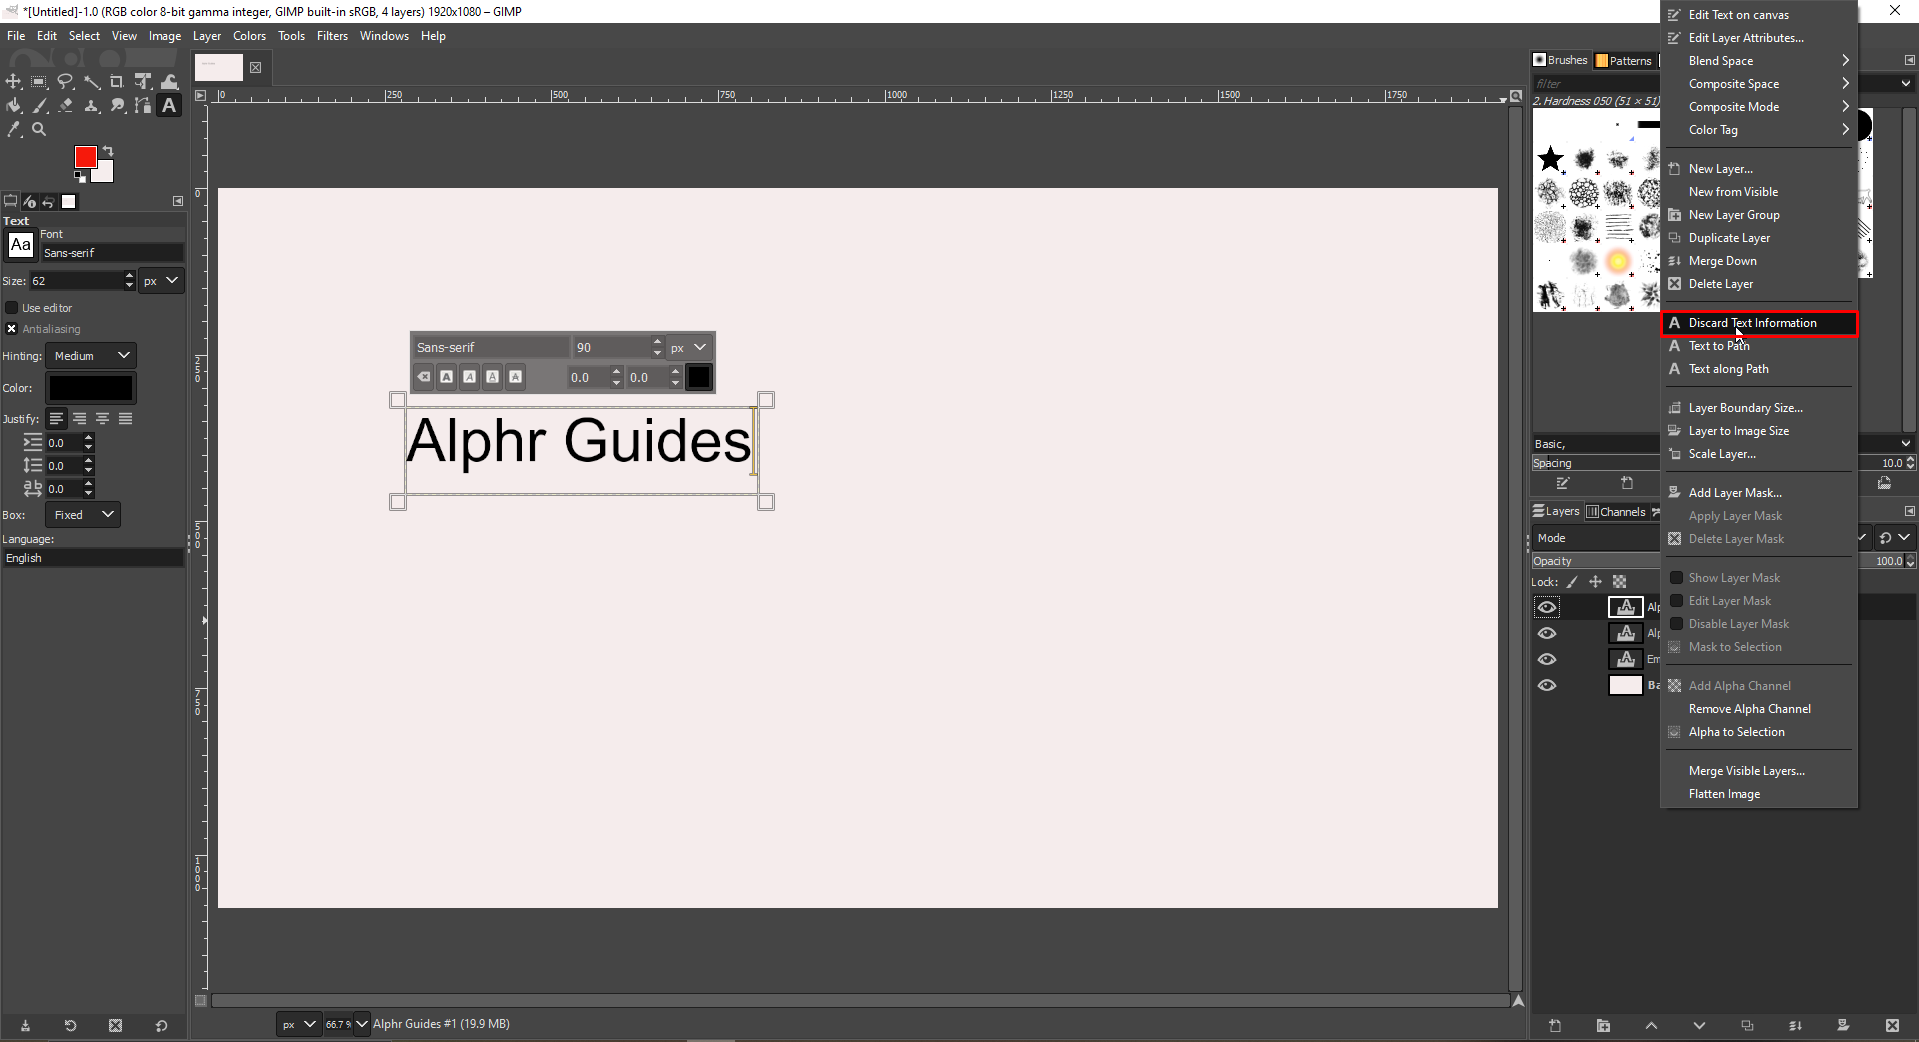
Task: Click Duplicate Layer in context menu
Action: pos(1759,238)
